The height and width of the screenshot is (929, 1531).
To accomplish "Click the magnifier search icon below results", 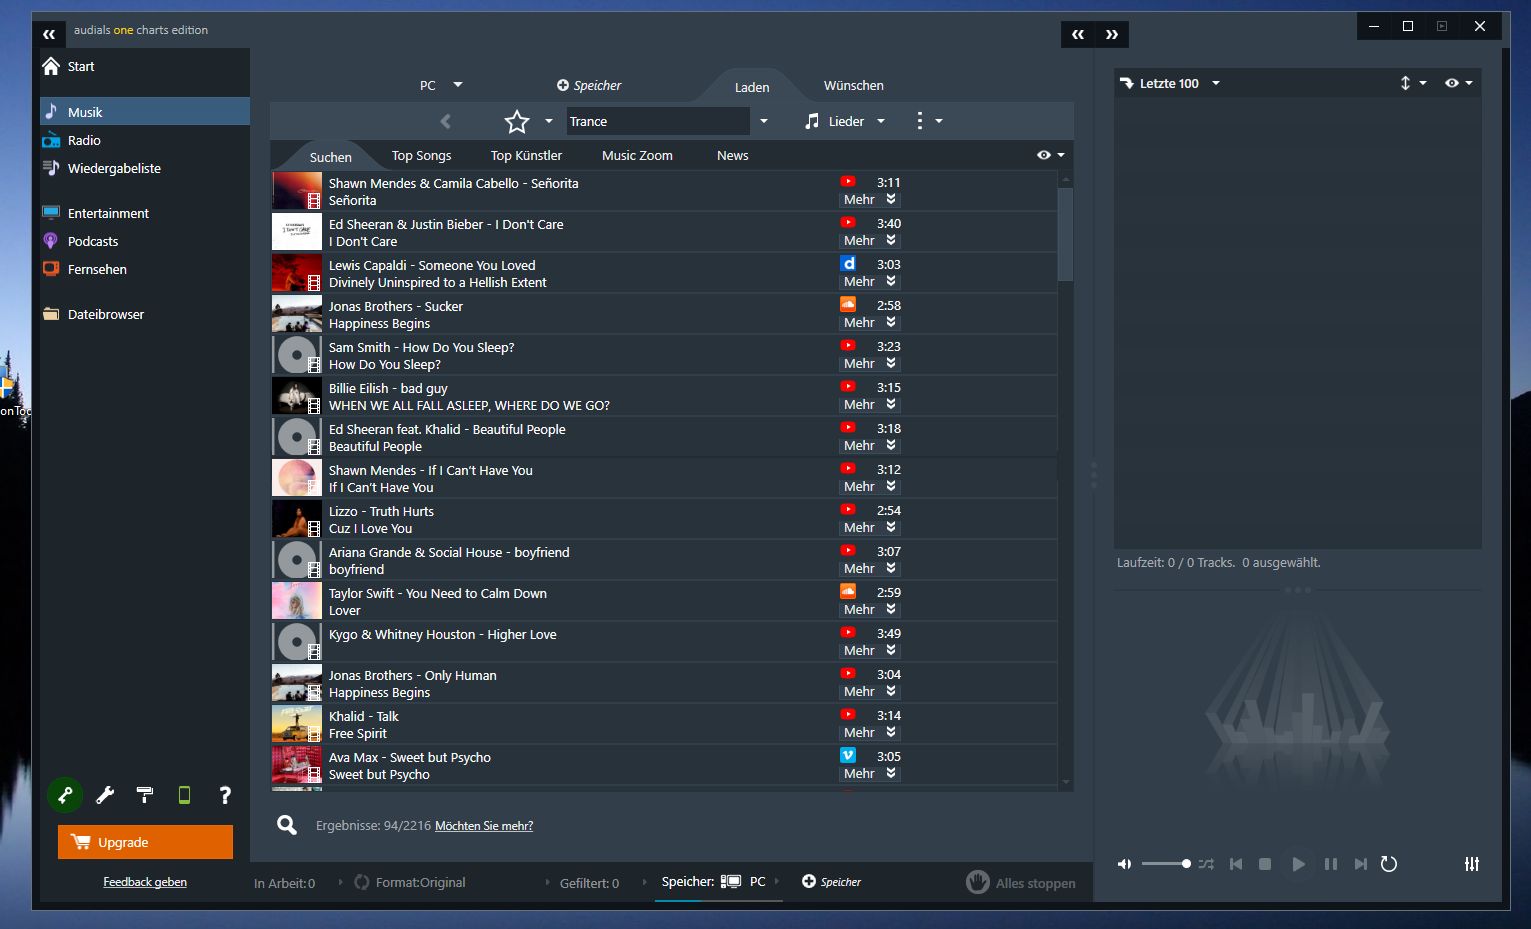I will tap(287, 825).
